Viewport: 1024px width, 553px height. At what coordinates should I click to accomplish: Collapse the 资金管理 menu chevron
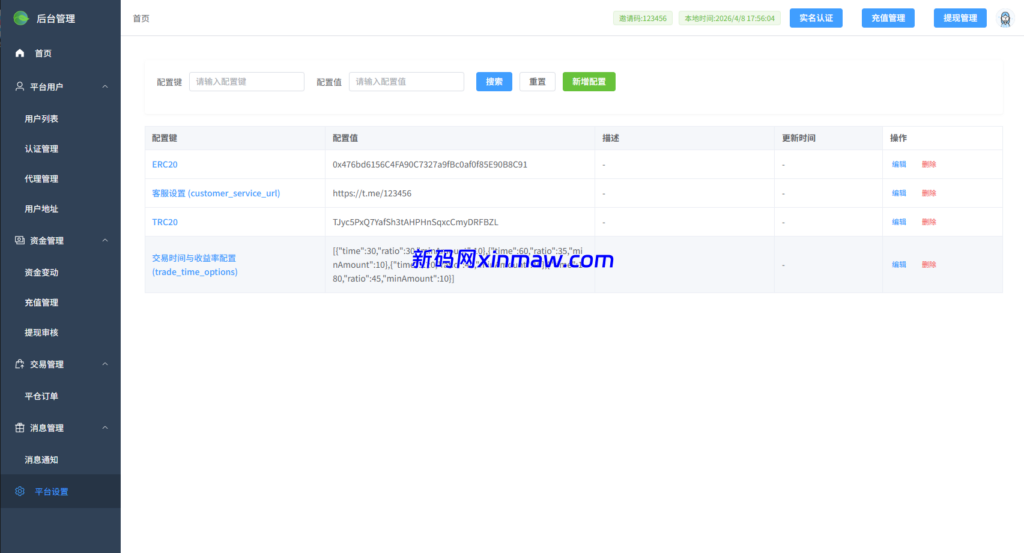tap(105, 240)
